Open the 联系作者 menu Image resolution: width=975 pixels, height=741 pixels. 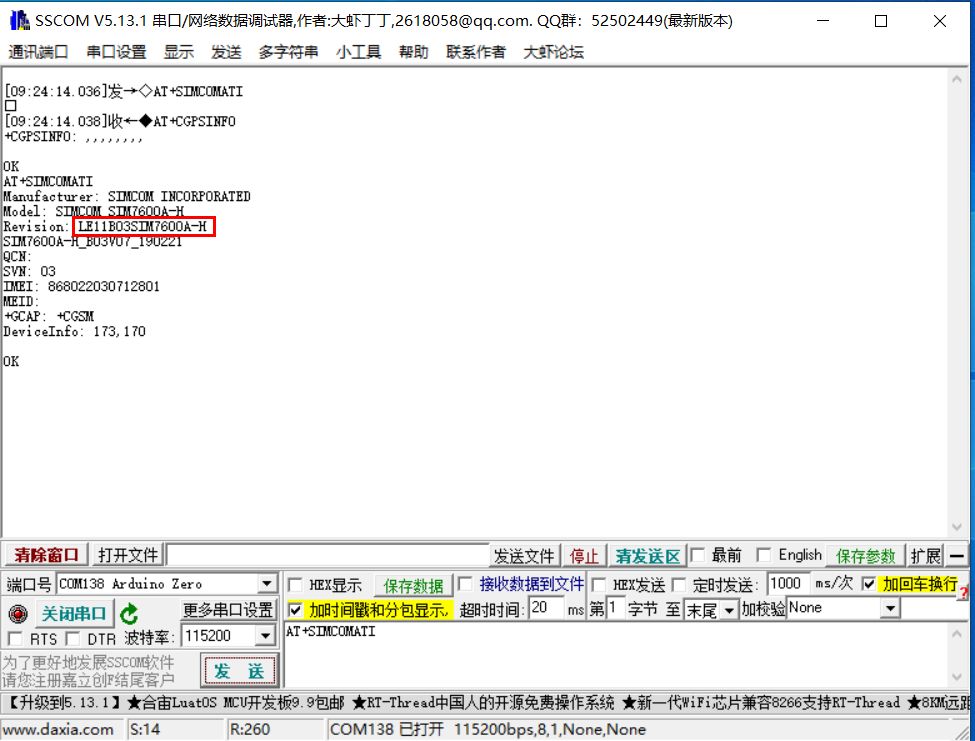[x=476, y=52]
